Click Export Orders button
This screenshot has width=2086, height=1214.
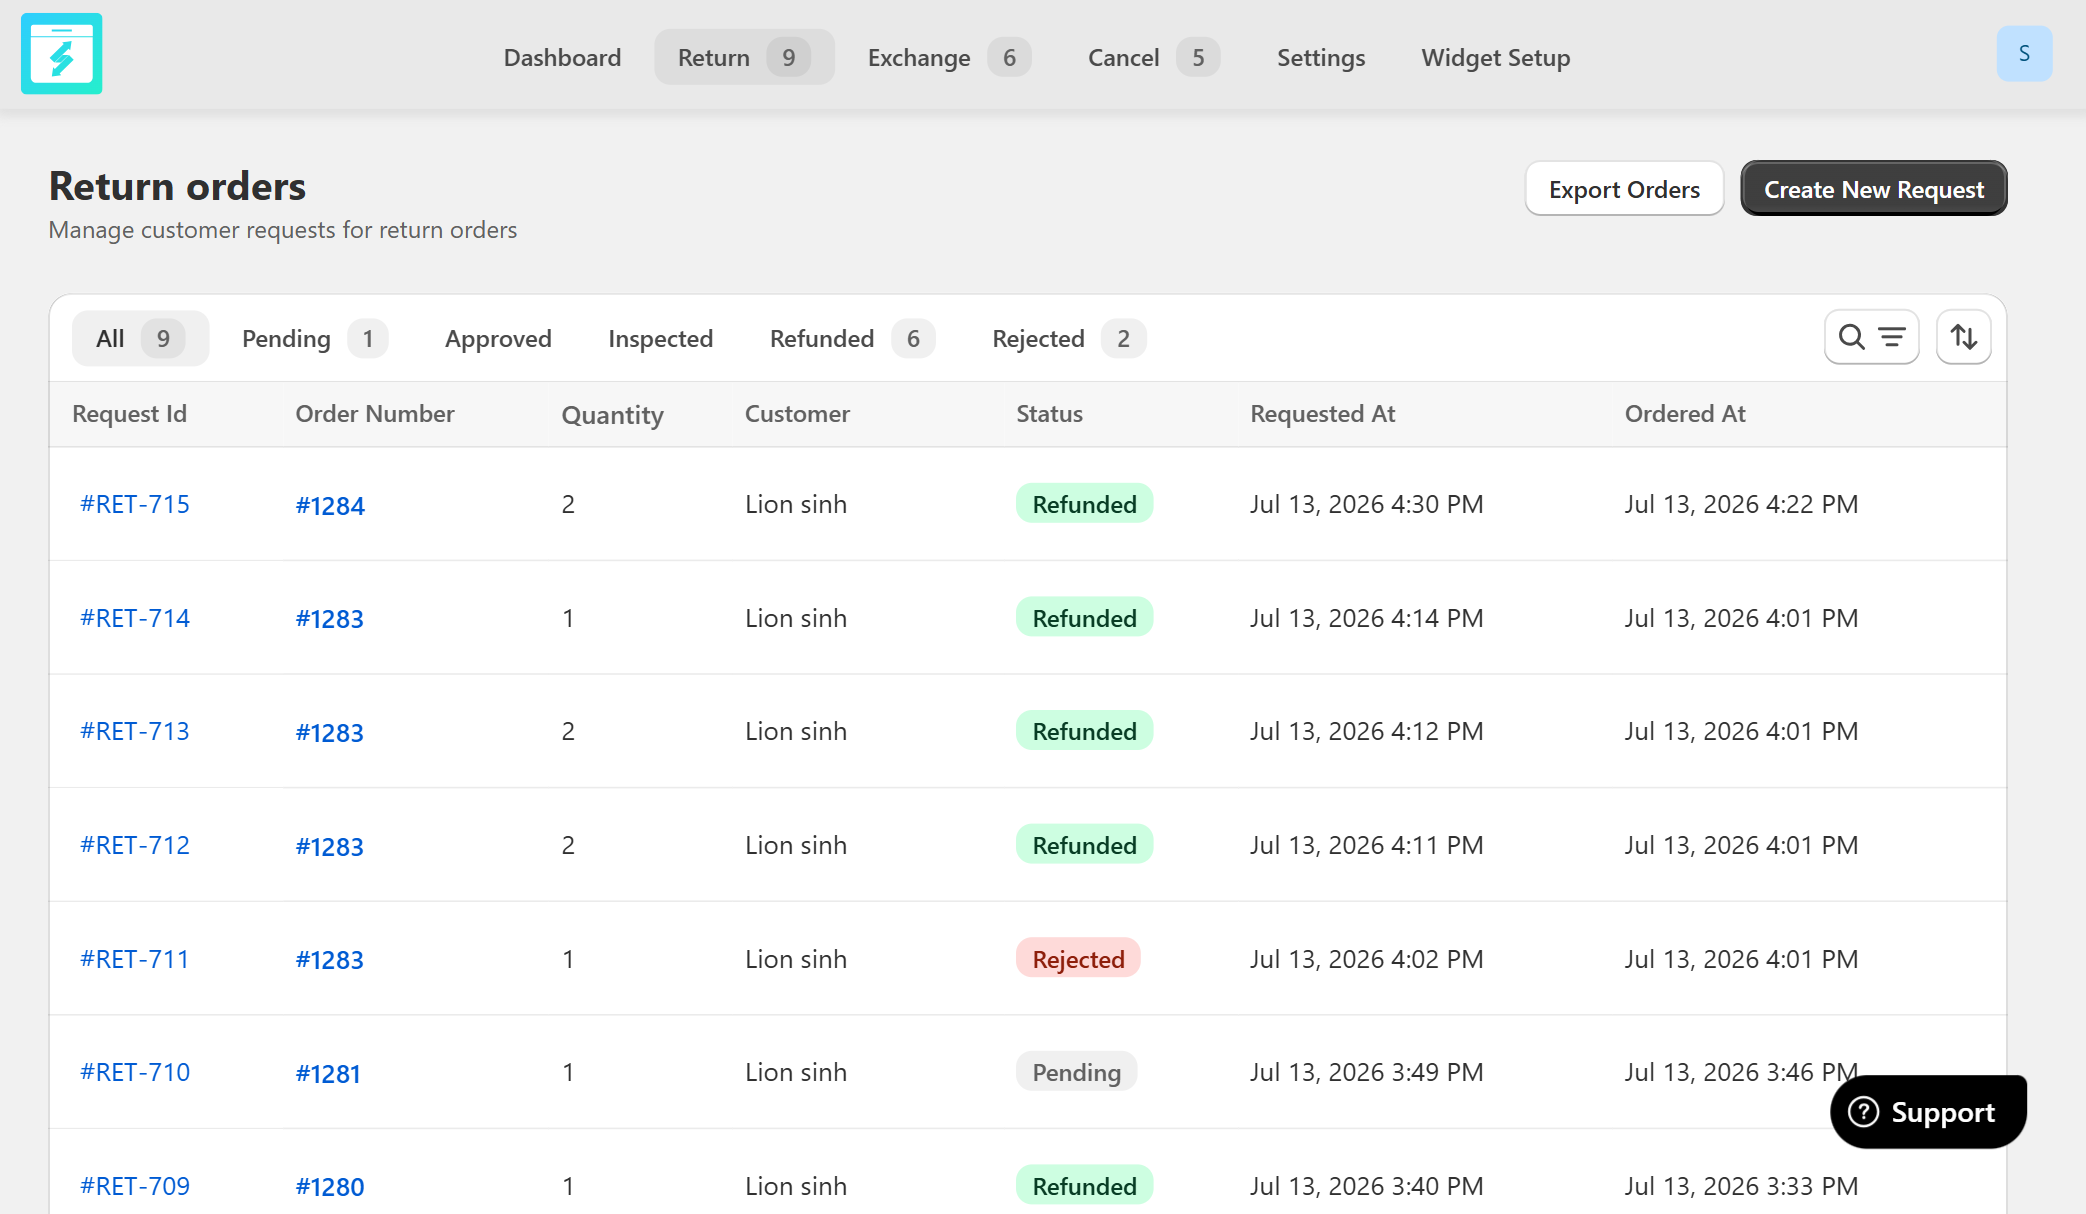(x=1624, y=189)
